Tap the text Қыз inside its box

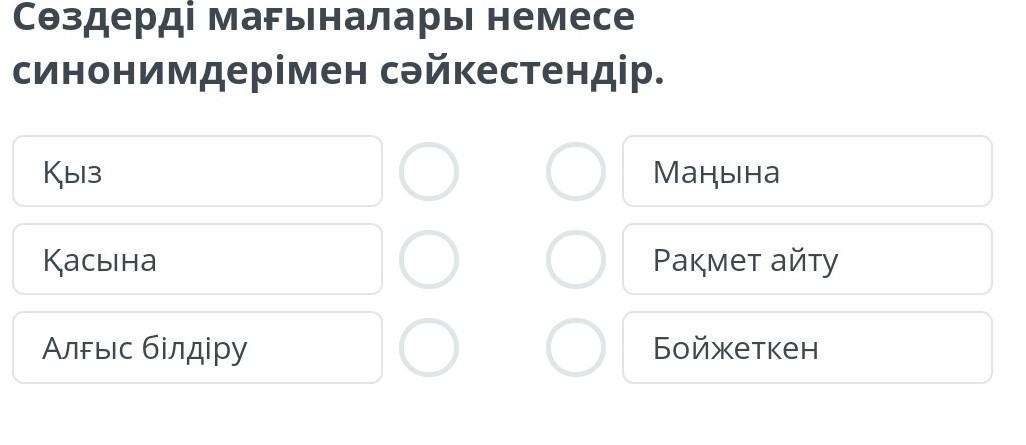click(x=72, y=173)
